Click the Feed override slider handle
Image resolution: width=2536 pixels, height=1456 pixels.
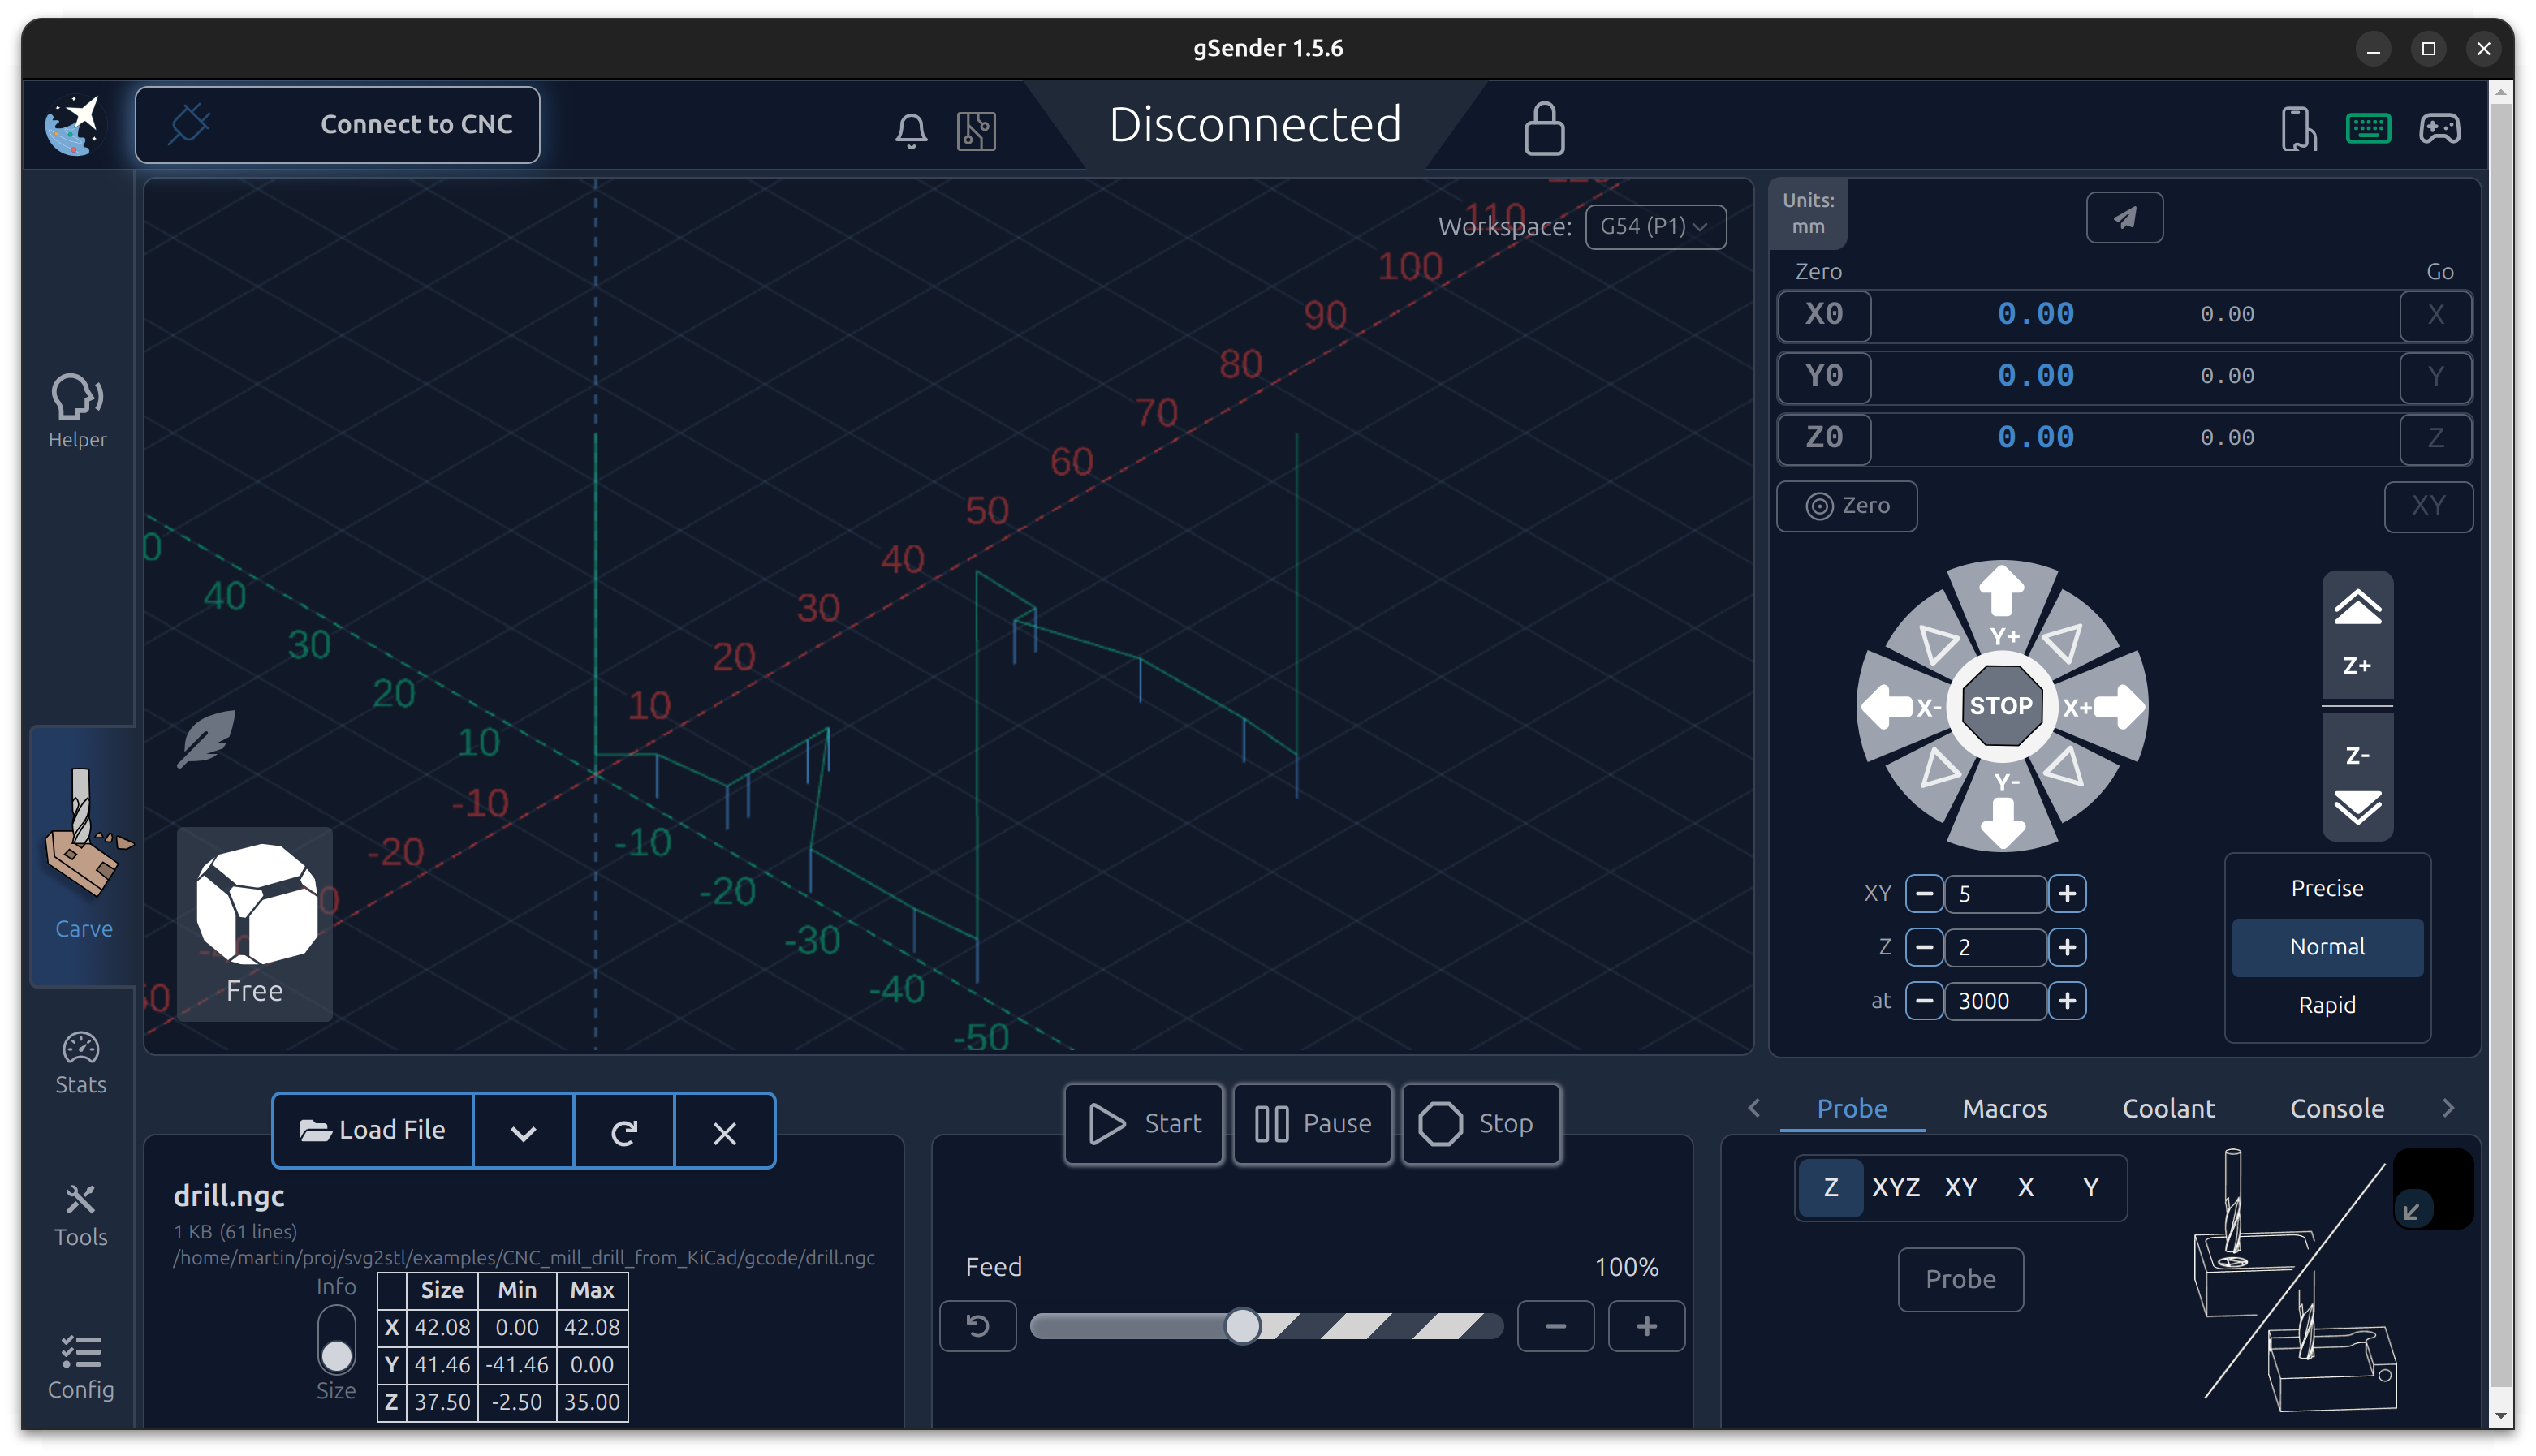1242,1326
